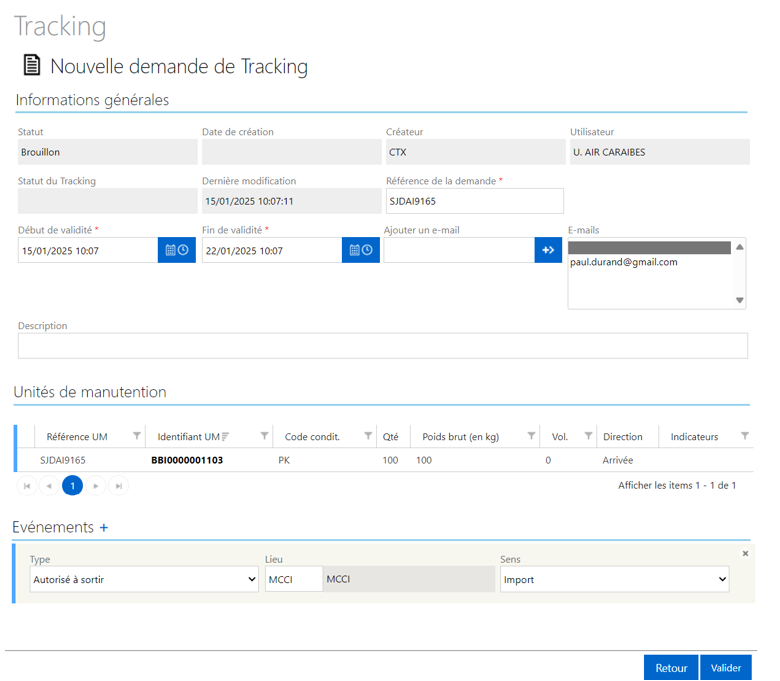Expand the Sens dropdown showing Import
This screenshot has height=681, width=780.
614,579
